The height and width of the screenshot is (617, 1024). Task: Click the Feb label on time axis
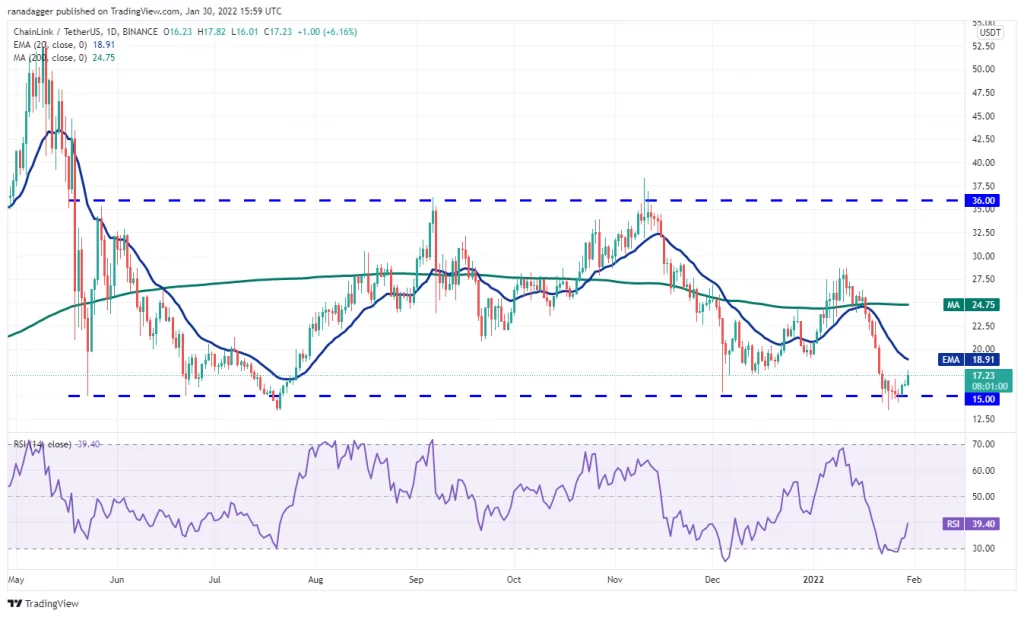pyautogui.click(x=914, y=579)
